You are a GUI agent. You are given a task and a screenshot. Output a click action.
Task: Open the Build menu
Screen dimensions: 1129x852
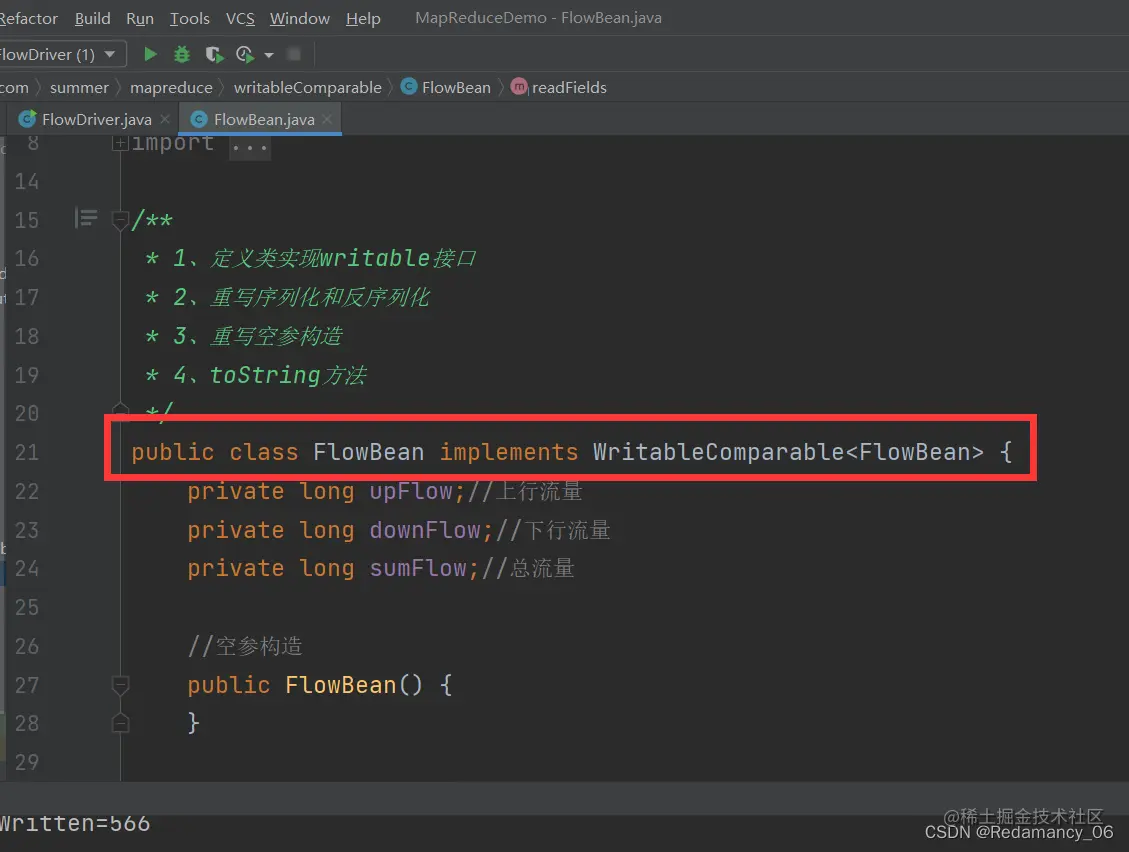[x=93, y=18]
